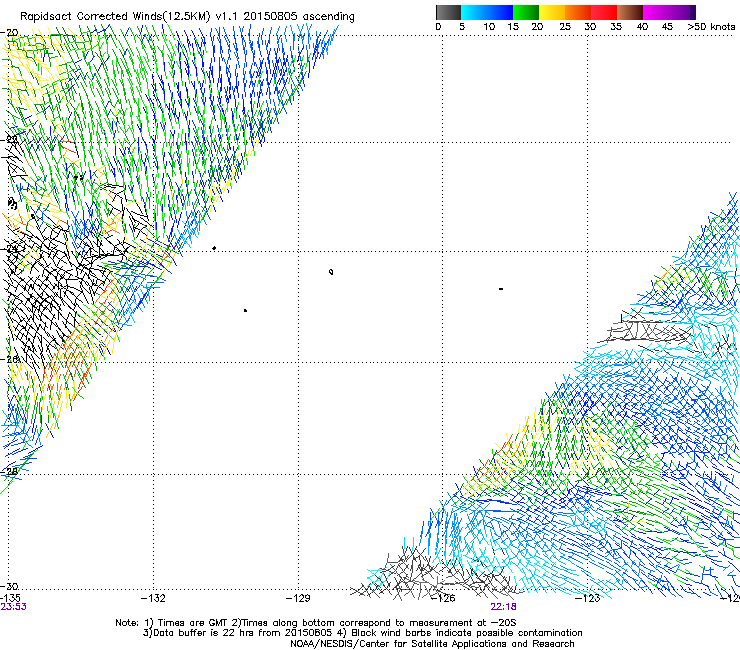The width and height of the screenshot is (740, 650).
Task: Click the "-30" latitude axis label
Action: (x=9, y=586)
